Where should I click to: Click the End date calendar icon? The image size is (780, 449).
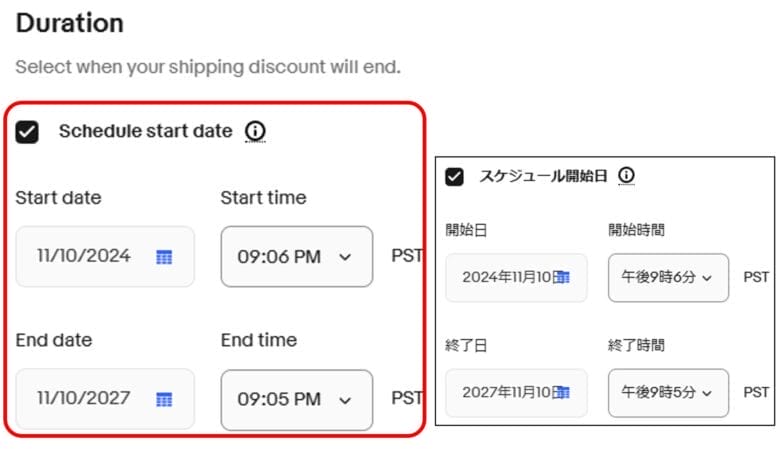(x=164, y=399)
